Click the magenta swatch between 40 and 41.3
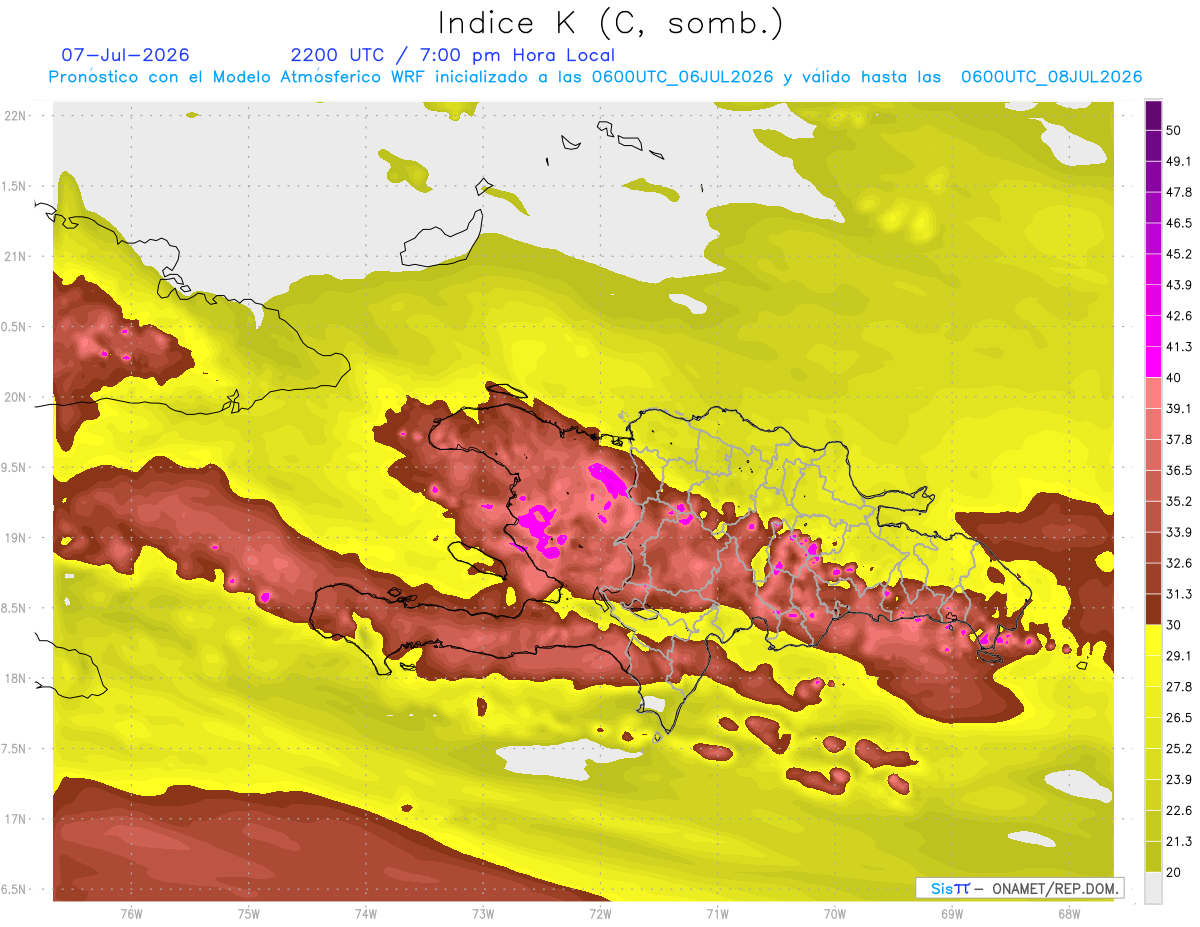The height and width of the screenshot is (927, 1200). [1153, 362]
